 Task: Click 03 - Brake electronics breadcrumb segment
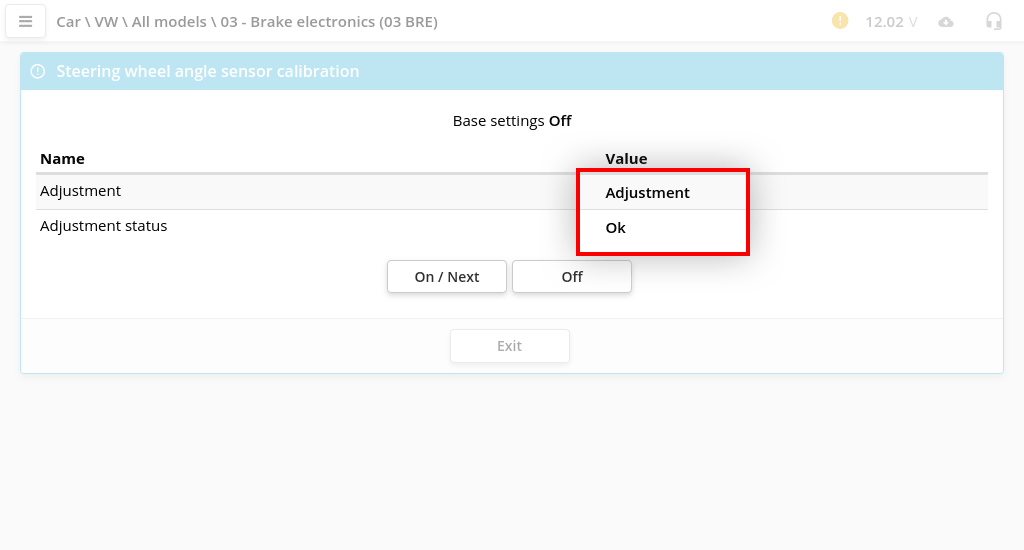[329, 21]
